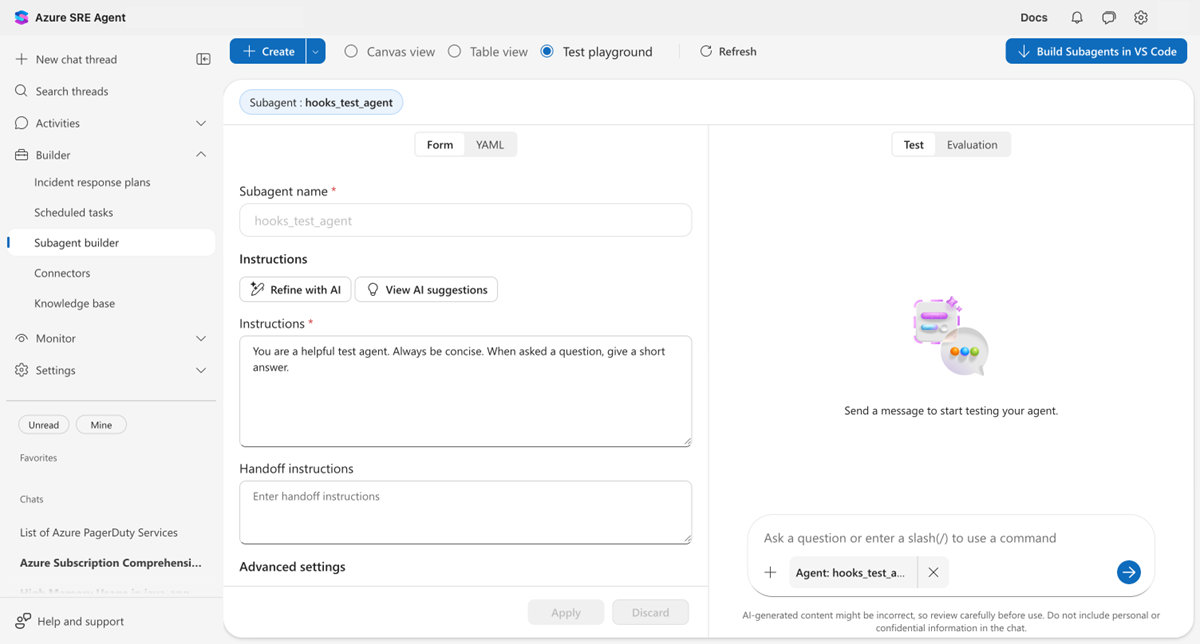Image resolution: width=1200 pixels, height=644 pixels.
Task: Click Refine with AI button
Action: tap(293, 290)
